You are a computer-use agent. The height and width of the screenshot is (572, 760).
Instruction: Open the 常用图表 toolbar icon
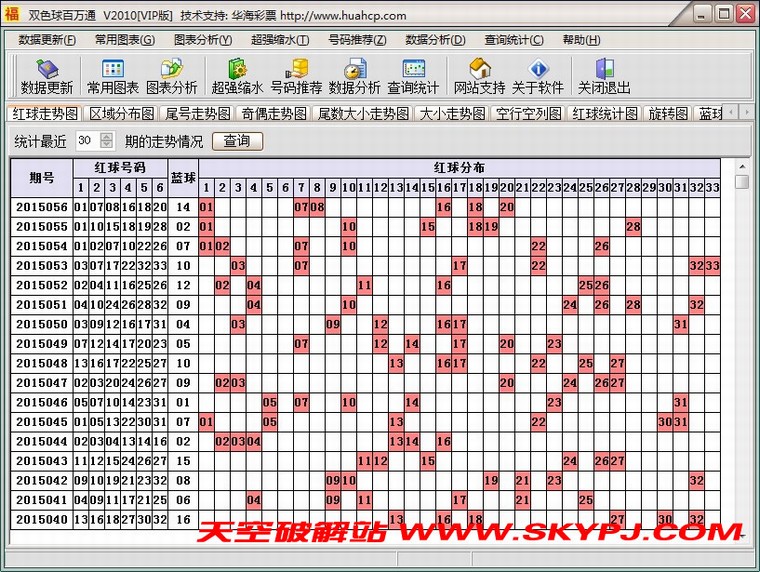click(x=112, y=69)
